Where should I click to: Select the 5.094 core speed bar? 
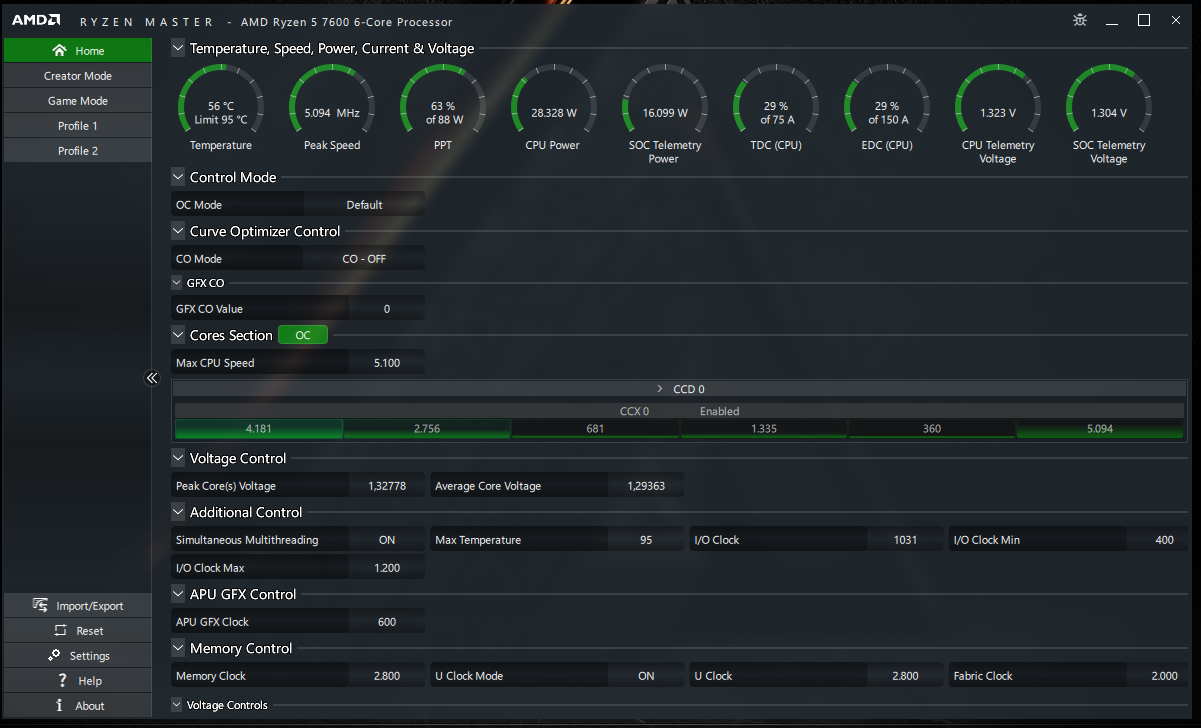pos(1100,429)
